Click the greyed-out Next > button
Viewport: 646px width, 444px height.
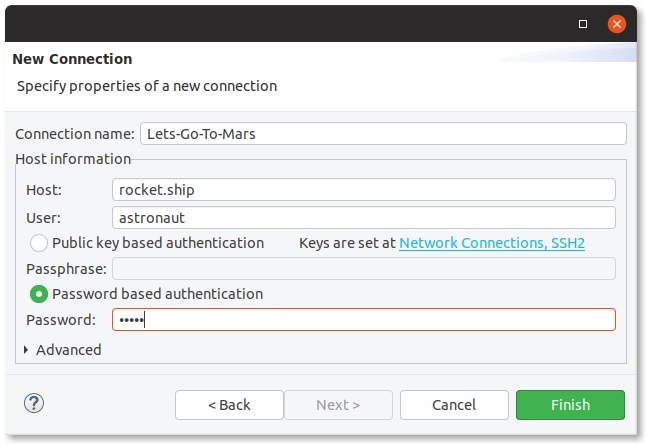(338, 405)
